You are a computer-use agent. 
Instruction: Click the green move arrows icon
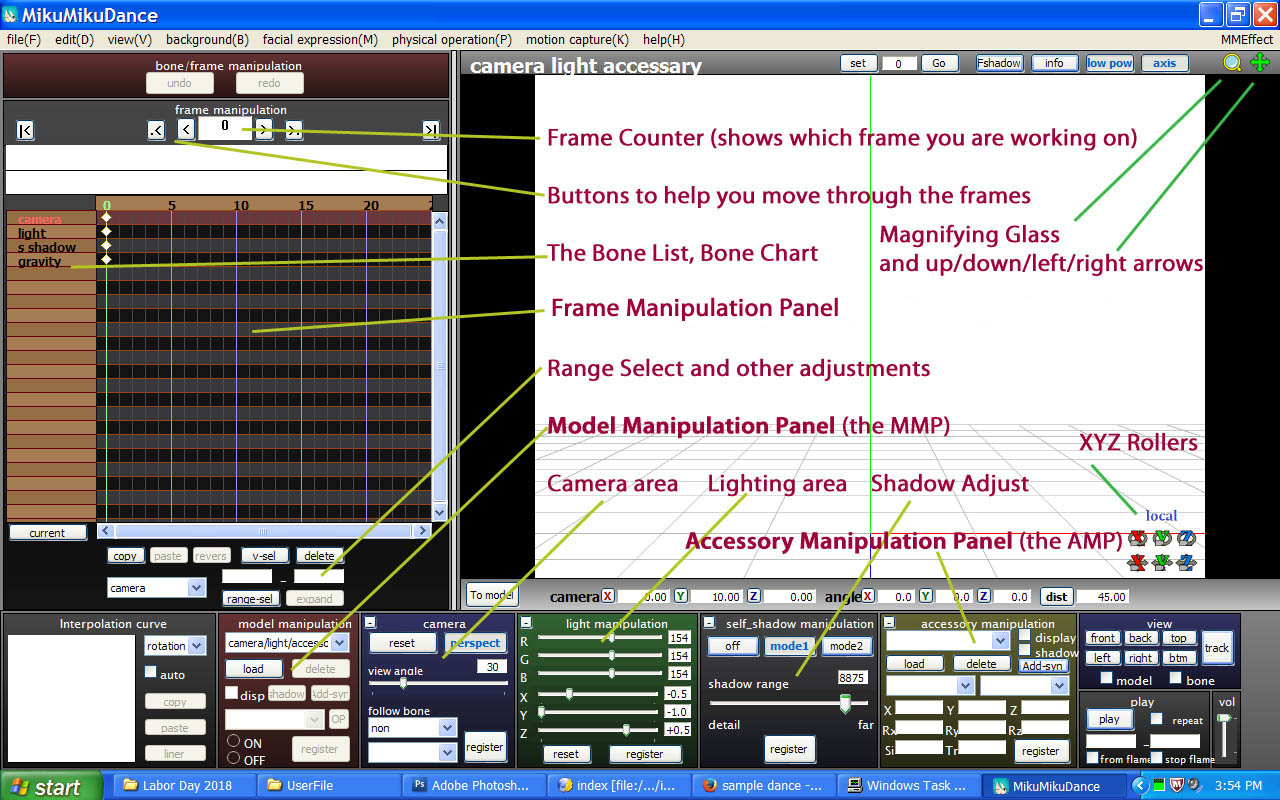tap(1260, 63)
